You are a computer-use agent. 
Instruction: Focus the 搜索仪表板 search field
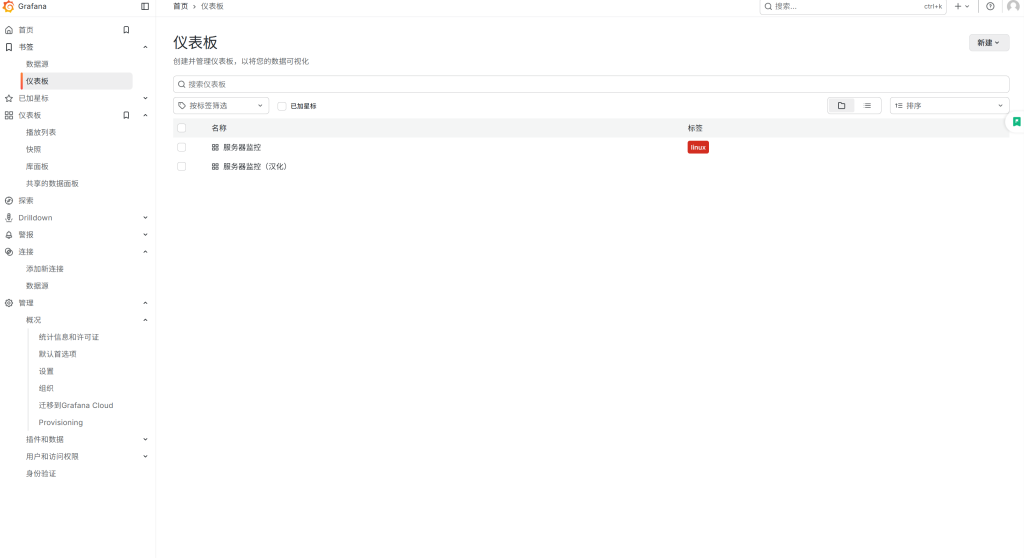(x=590, y=84)
